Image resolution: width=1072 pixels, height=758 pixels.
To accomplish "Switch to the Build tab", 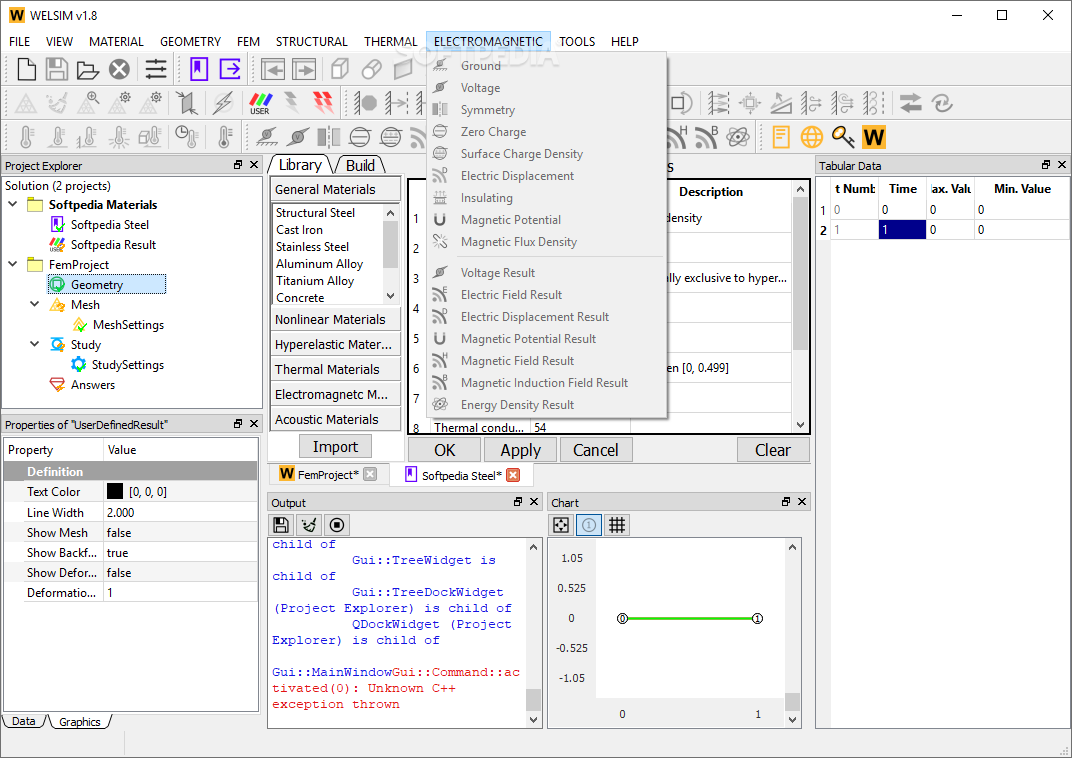I will [x=360, y=165].
